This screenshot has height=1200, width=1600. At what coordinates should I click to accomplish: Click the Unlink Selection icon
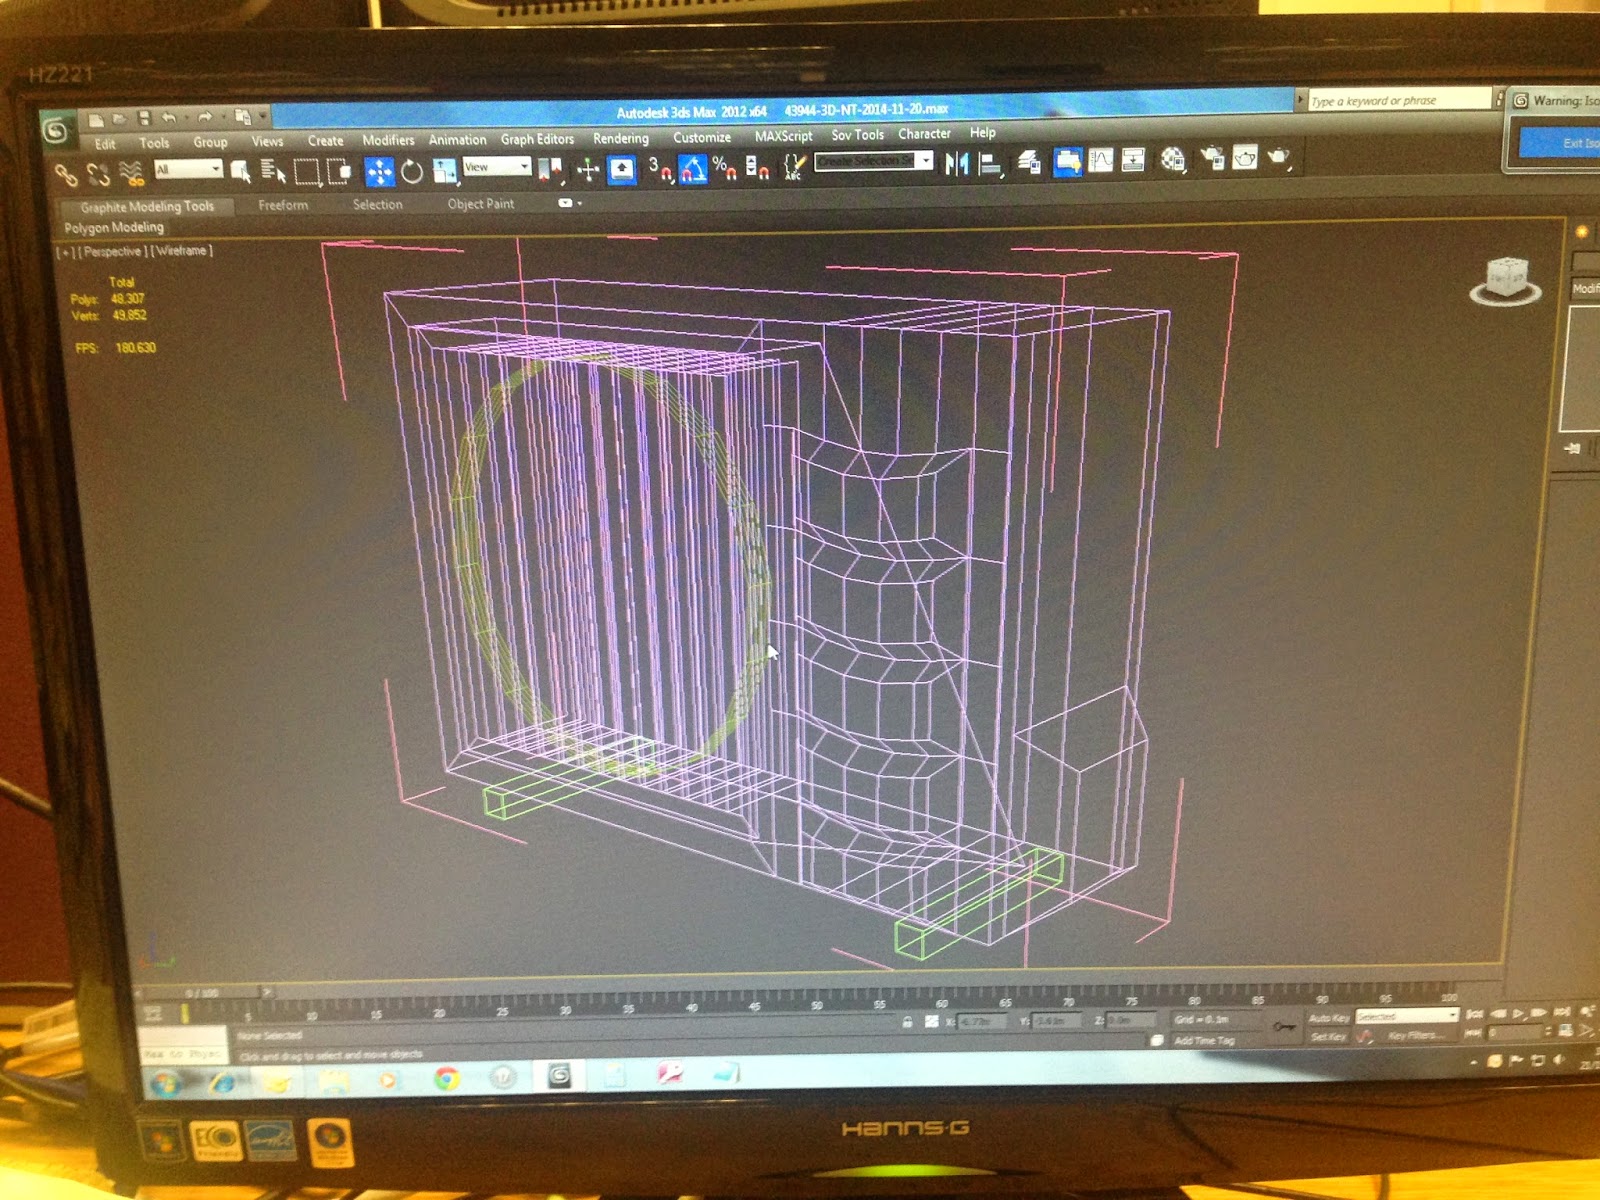[98, 175]
